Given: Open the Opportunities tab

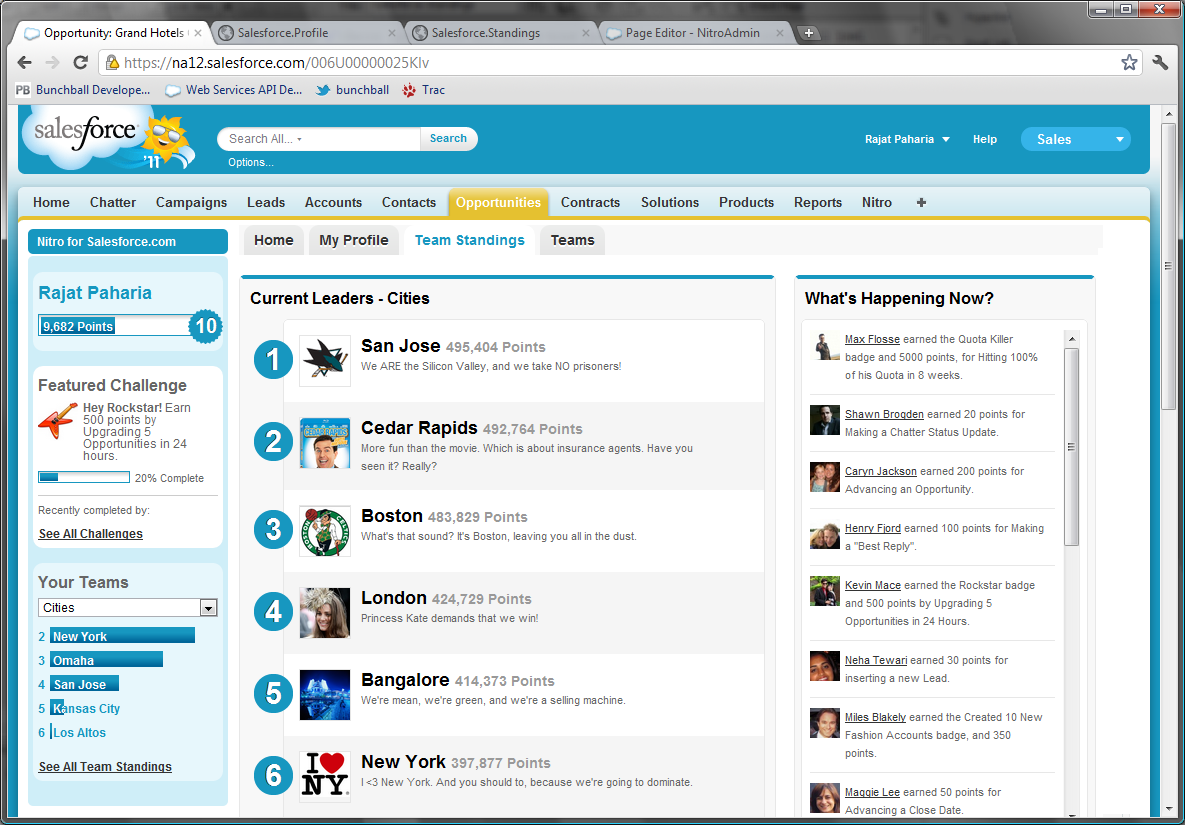Looking at the screenshot, I should click(x=498, y=202).
